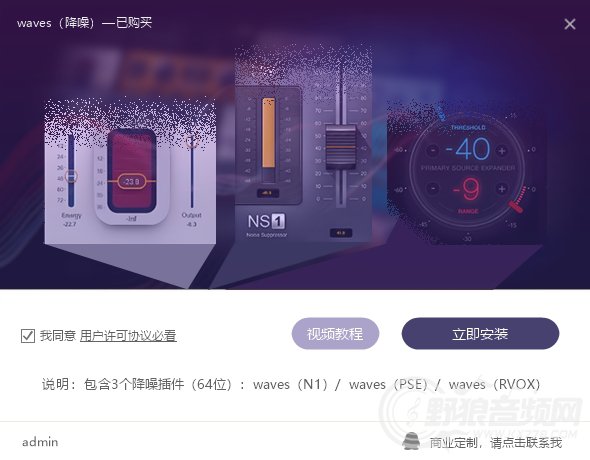590x460 pixels.
Task: Click the 立即安装 install button
Action: pyautogui.click(x=480, y=334)
